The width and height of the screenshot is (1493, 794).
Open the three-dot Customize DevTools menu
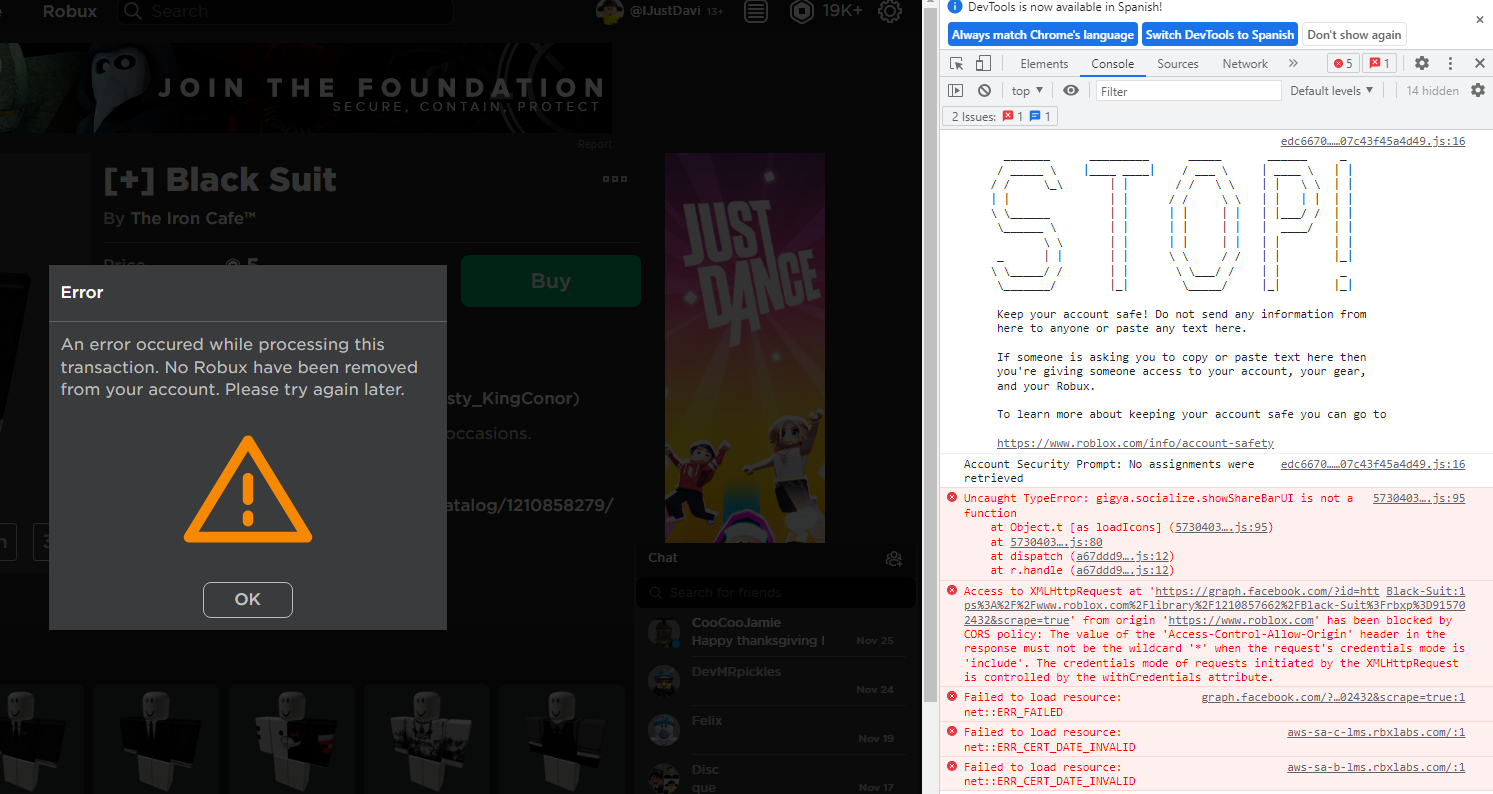(1450, 63)
